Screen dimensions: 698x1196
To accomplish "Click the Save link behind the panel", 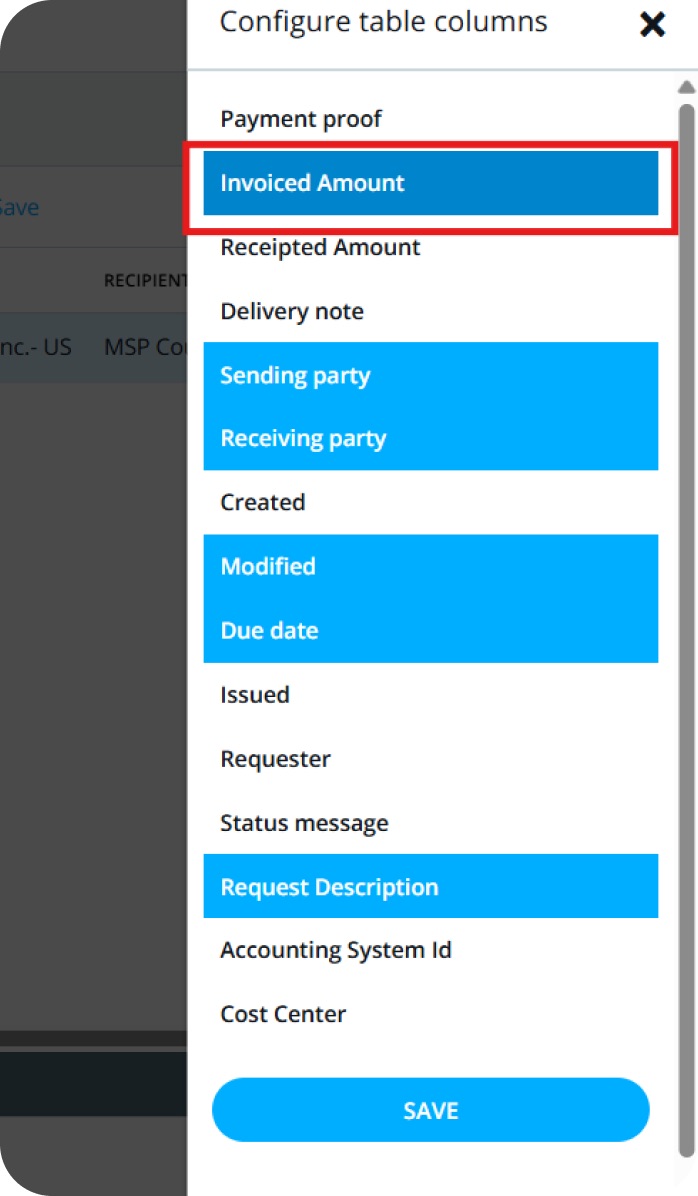I will pos(18,208).
